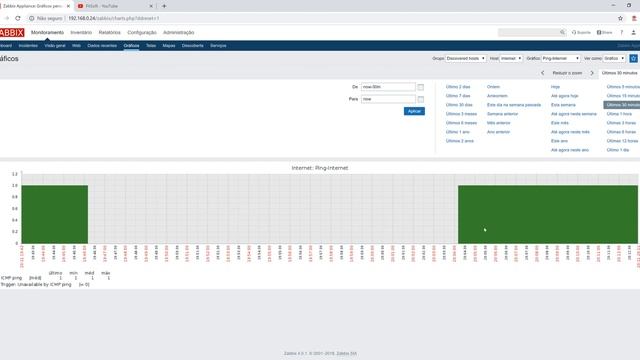The height and width of the screenshot is (360, 640).
Task: Open the Administração menu
Action: point(178,32)
